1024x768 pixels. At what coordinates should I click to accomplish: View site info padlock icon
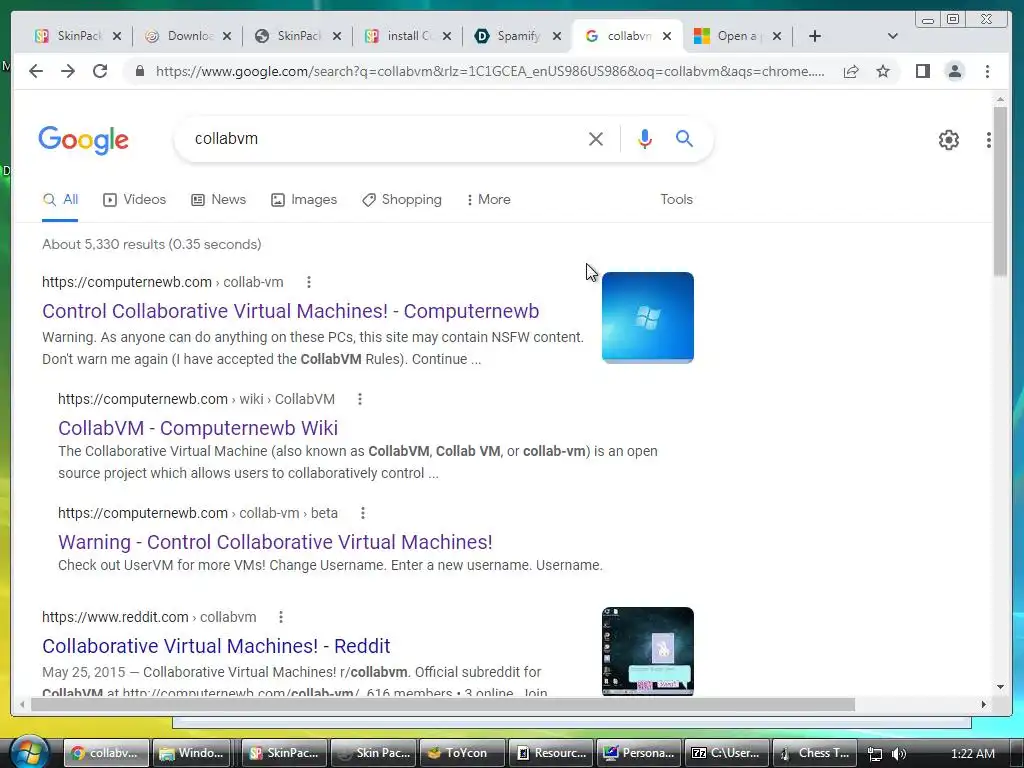[x=139, y=71]
